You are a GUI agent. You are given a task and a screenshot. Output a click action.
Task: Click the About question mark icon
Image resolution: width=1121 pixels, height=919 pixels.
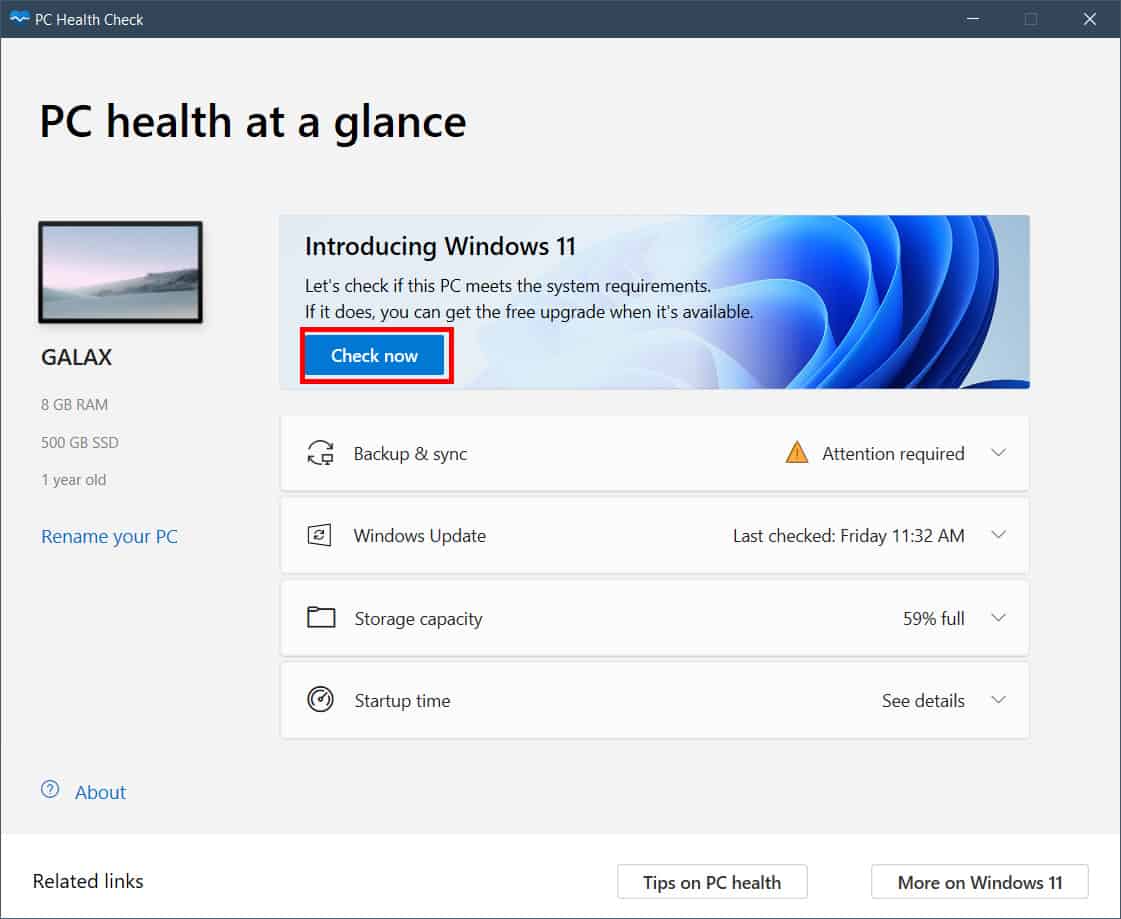(50, 790)
